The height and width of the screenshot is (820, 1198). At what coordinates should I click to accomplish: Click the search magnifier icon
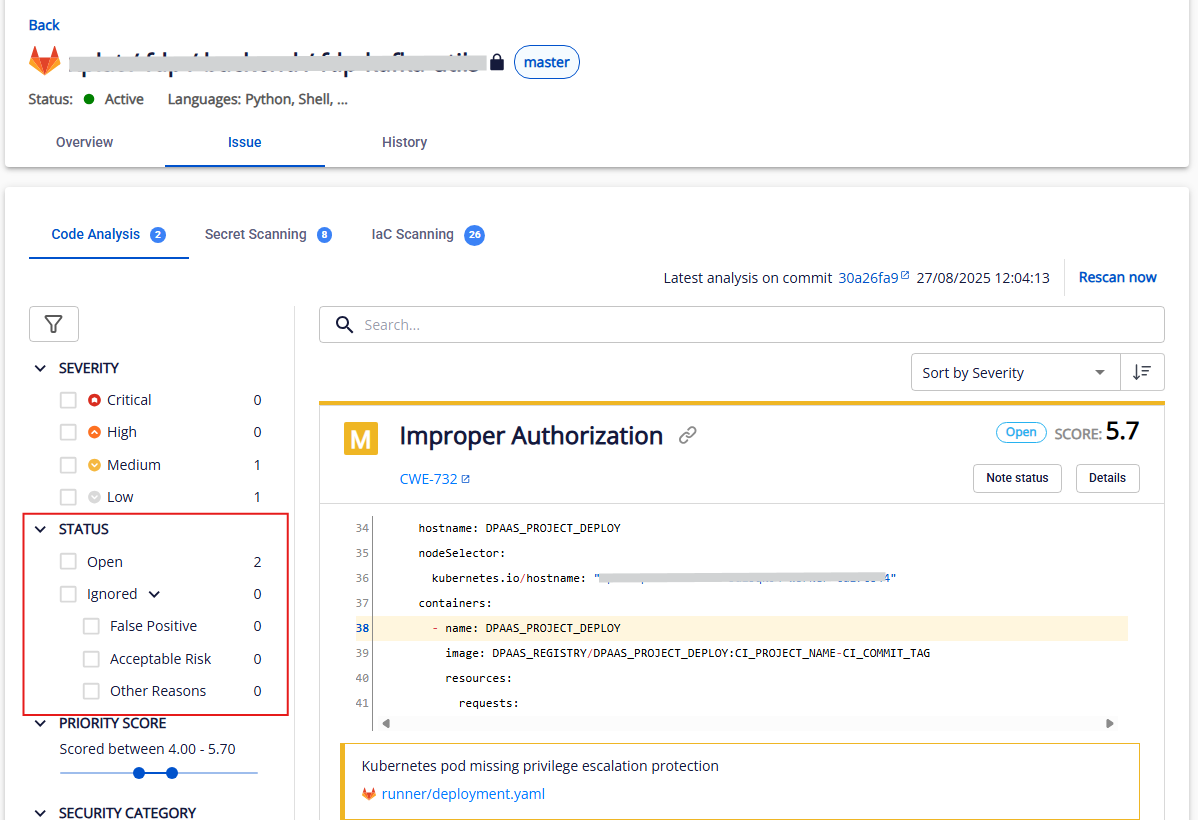345,325
